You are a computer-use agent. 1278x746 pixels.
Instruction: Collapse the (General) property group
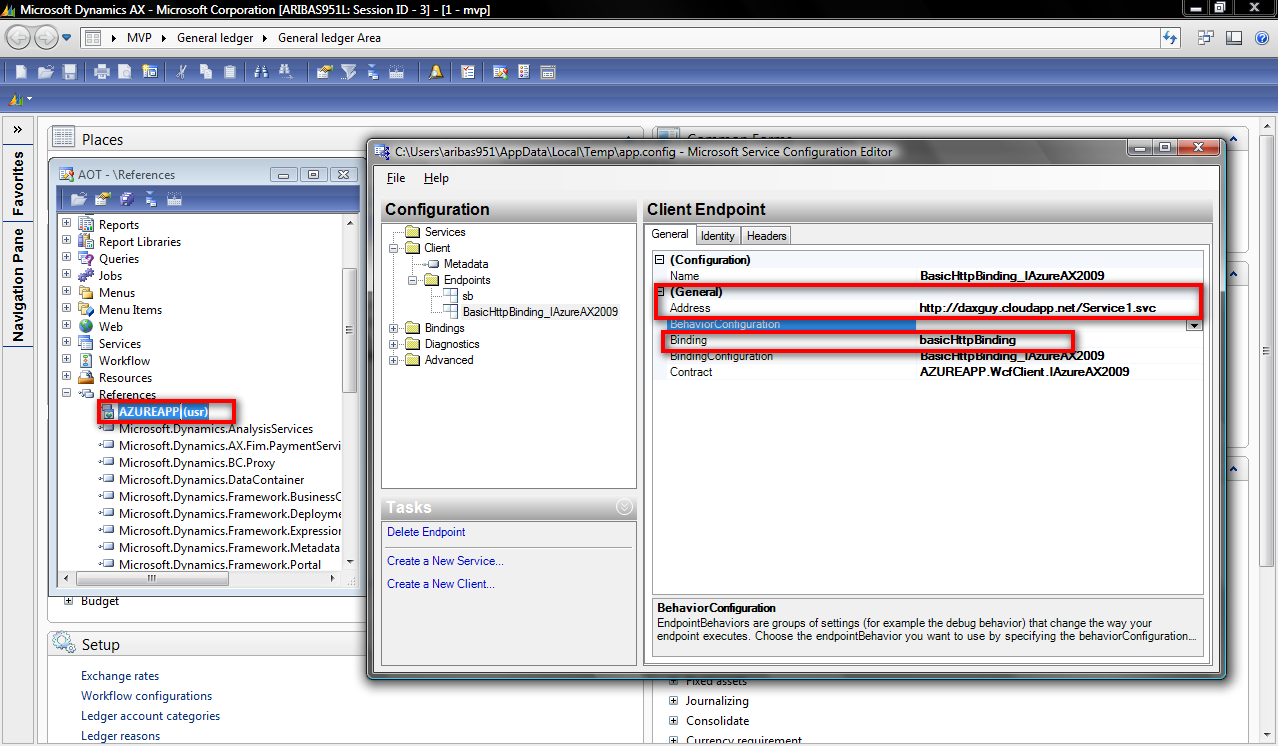[660, 292]
